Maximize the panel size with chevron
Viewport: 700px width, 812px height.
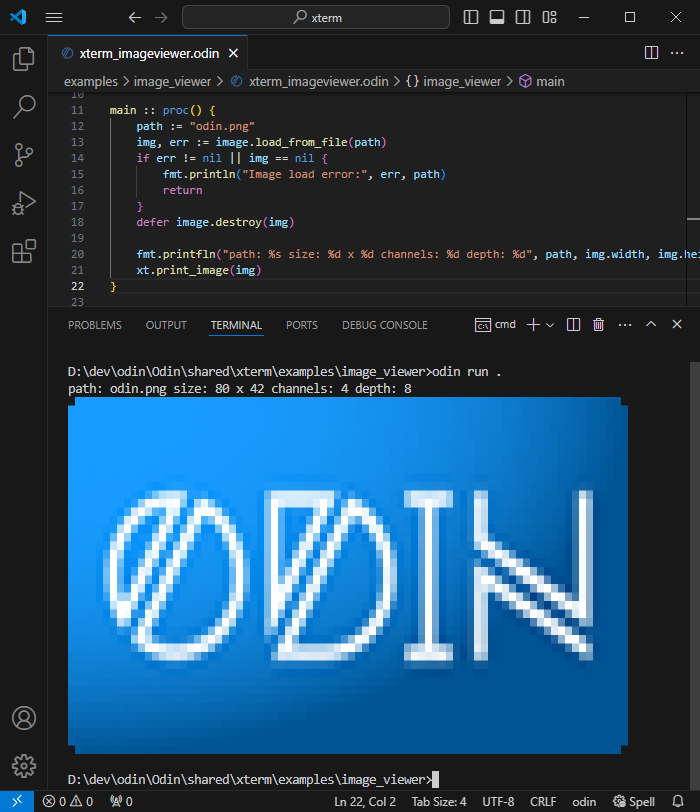coord(651,324)
